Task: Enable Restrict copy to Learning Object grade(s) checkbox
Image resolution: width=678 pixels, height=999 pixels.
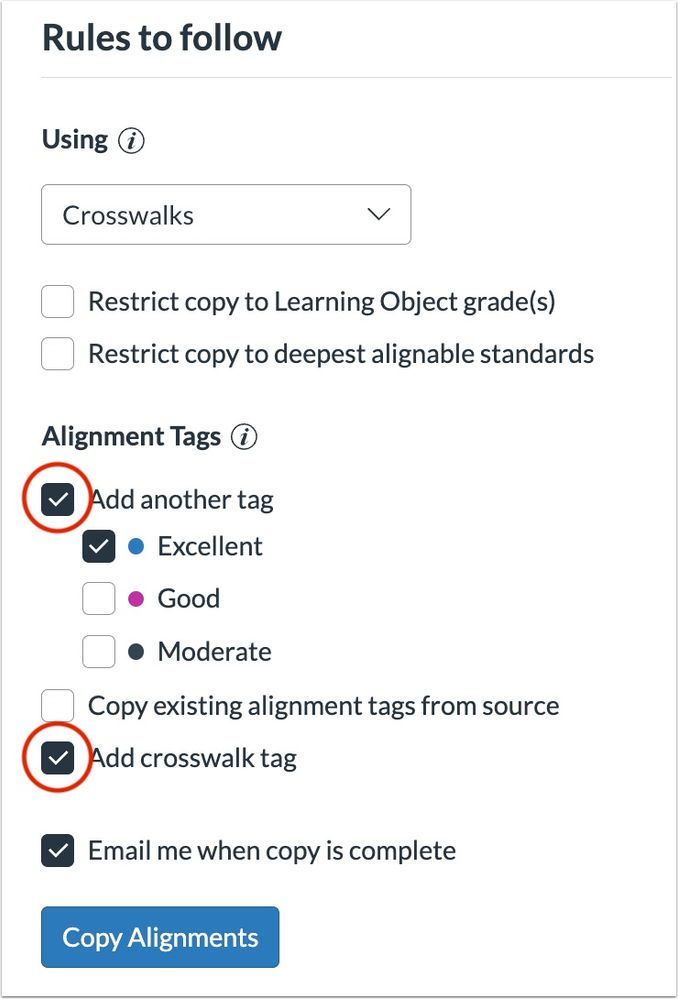Action: point(57,301)
